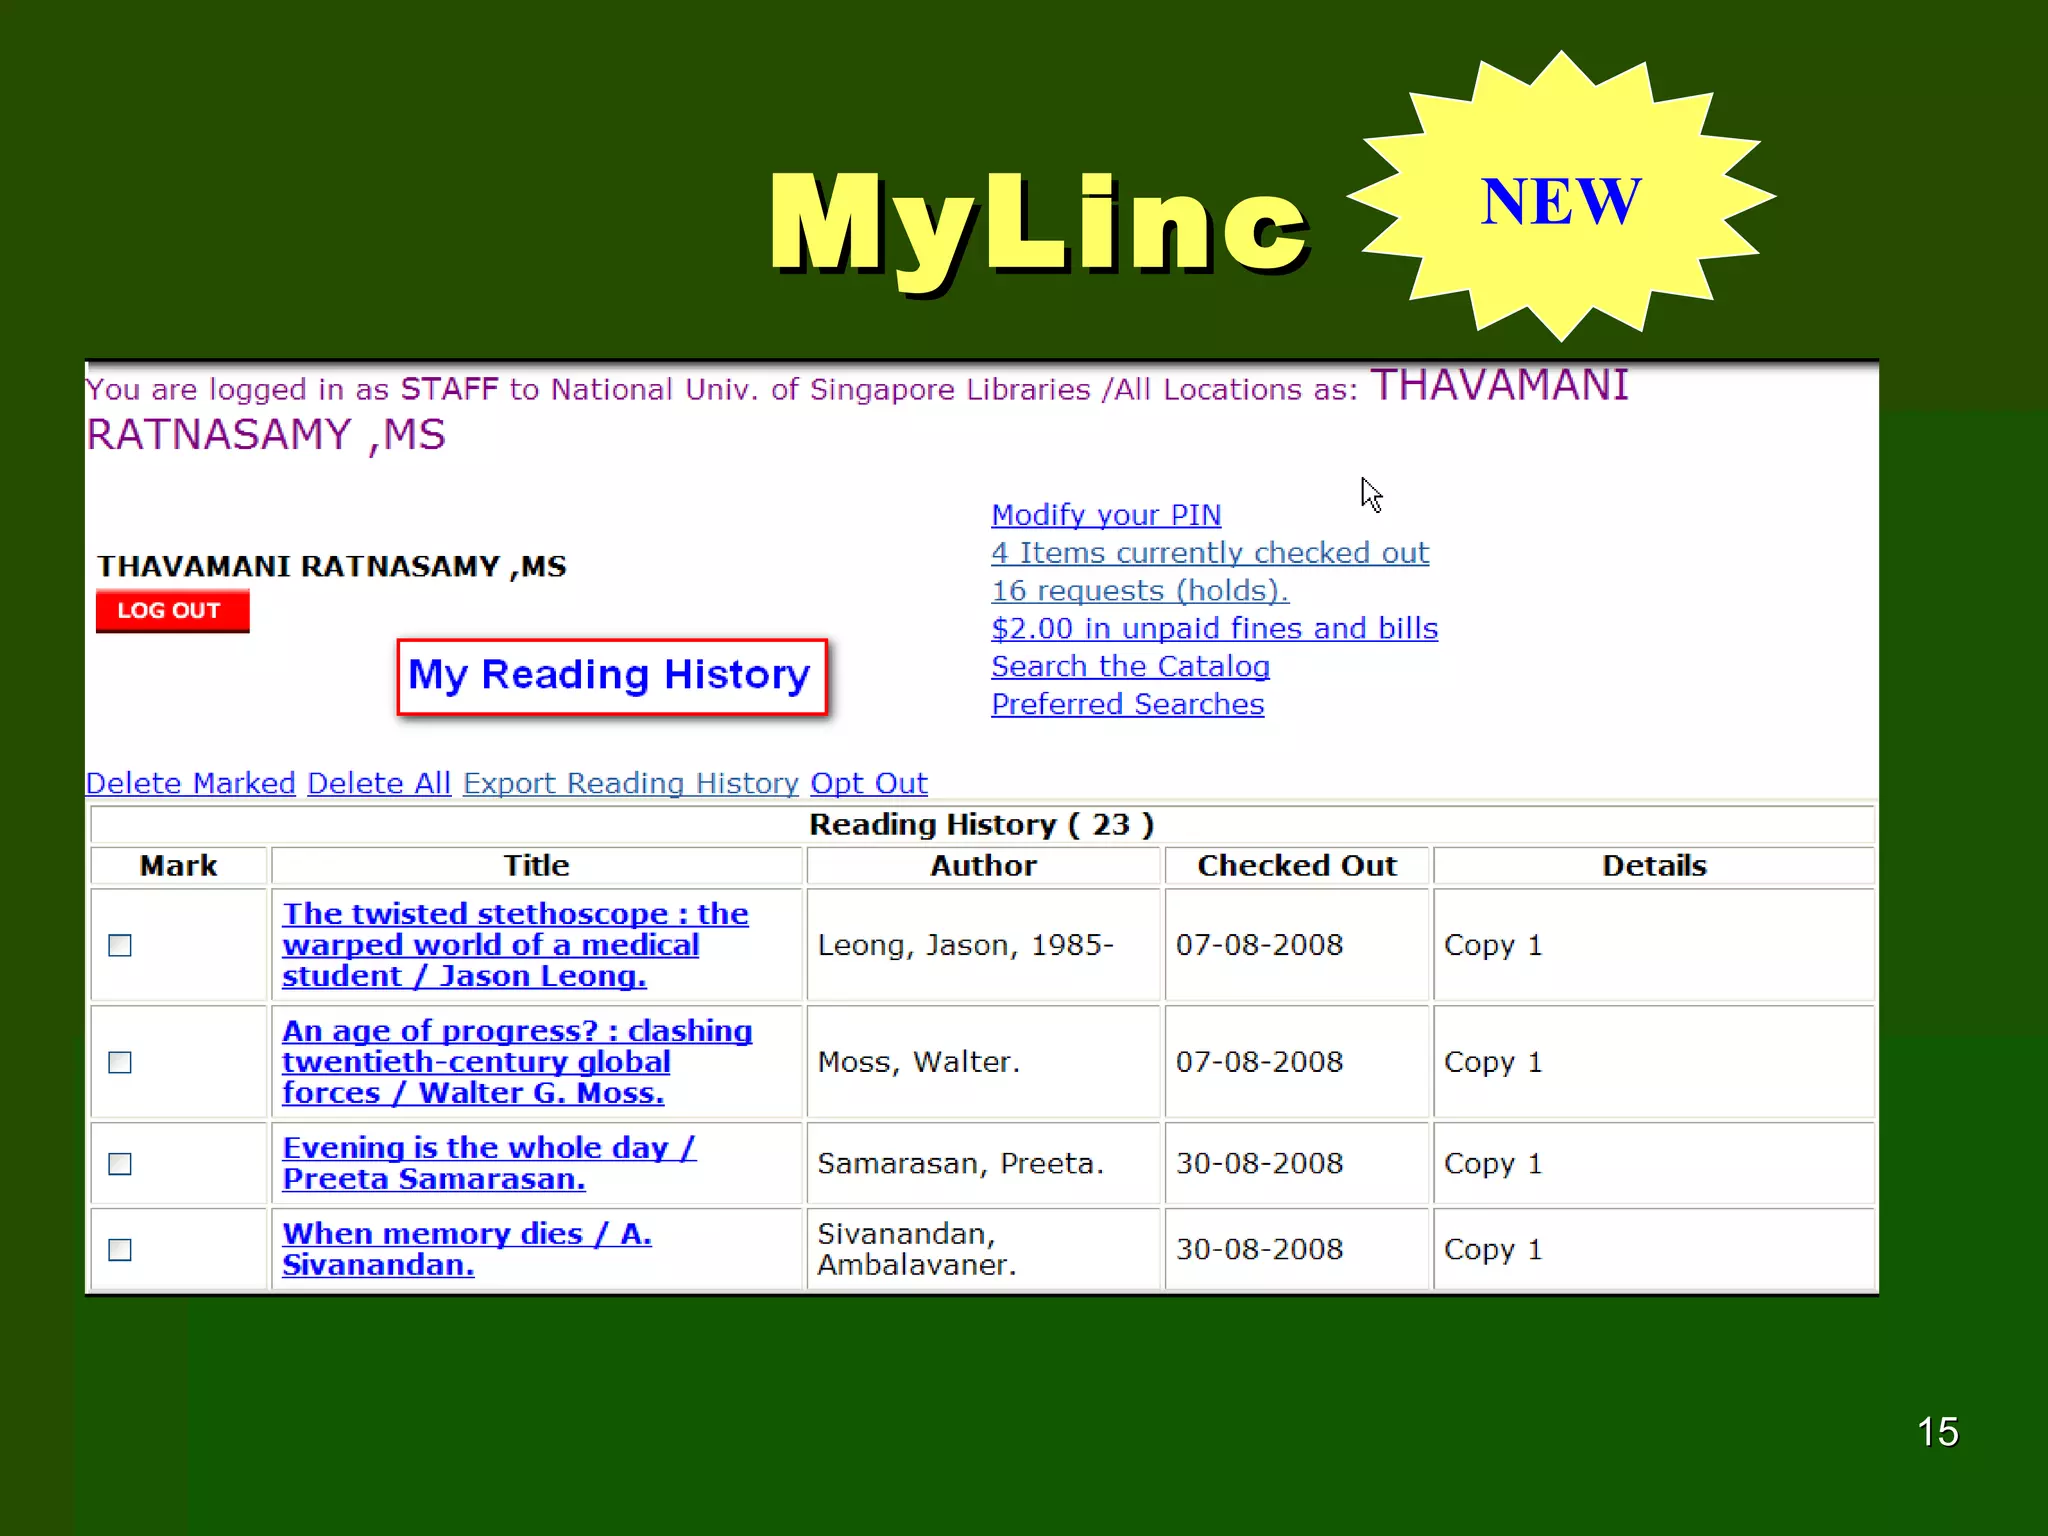Click the My Reading History label
This screenshot has width=2048, height=1536.
(x=611, y=676)
